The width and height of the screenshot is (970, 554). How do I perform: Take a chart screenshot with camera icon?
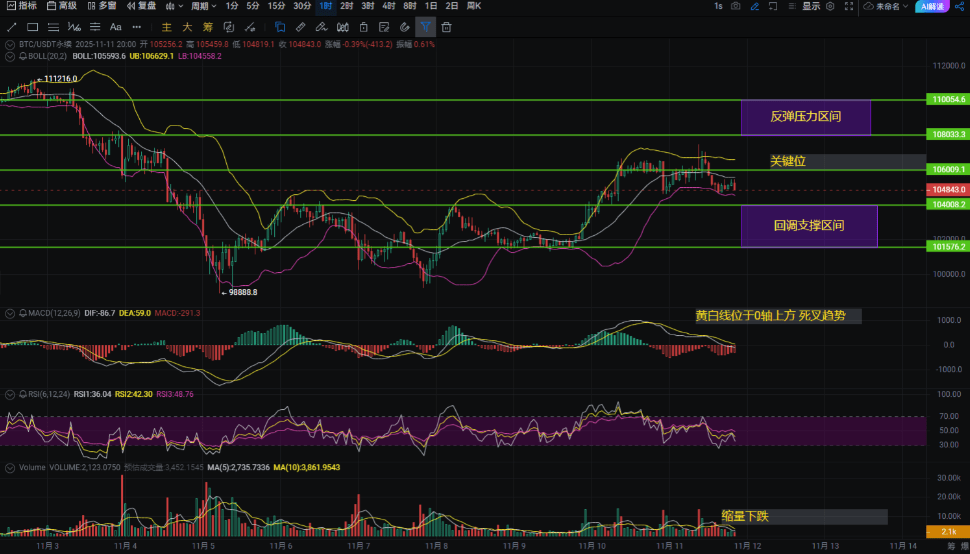point(736,6)
